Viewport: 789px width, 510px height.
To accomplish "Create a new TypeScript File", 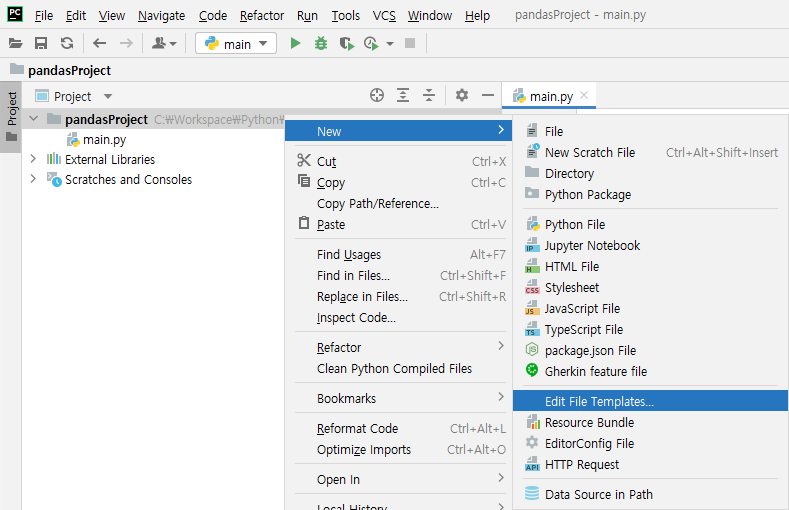I will click(651, 330).
